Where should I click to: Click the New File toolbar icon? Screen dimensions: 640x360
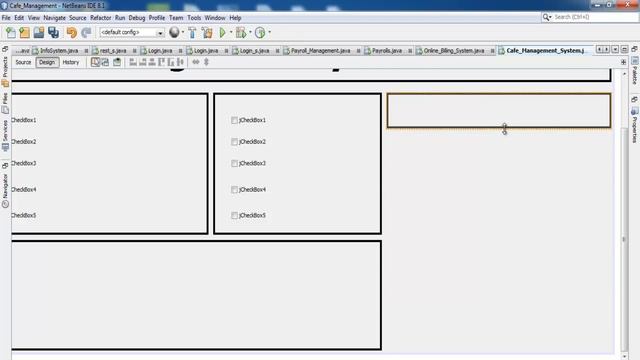pos(11,33)
